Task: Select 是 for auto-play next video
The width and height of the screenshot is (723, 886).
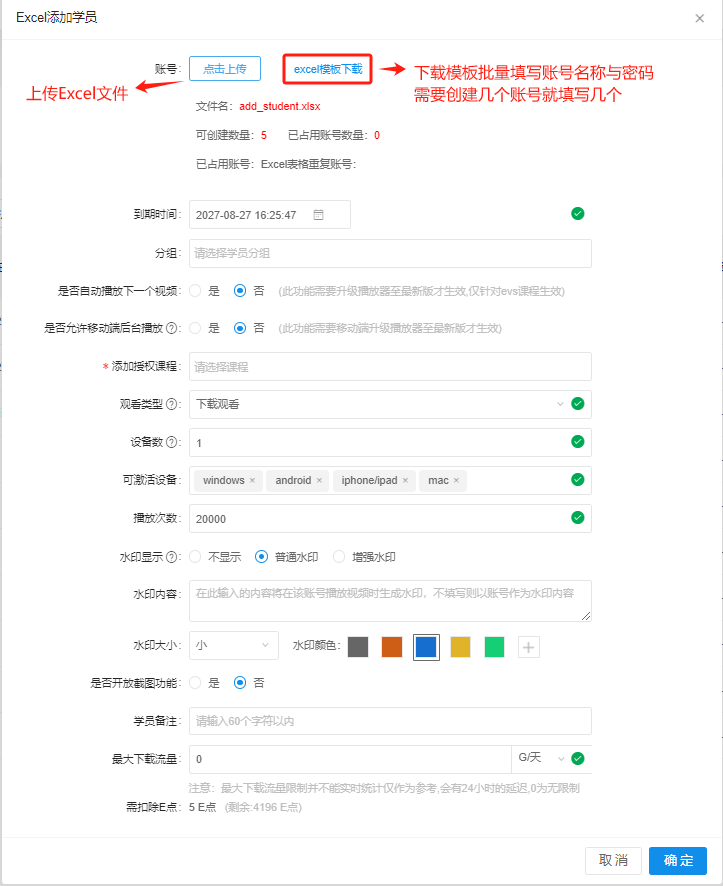Action: [x=196, y=291]
